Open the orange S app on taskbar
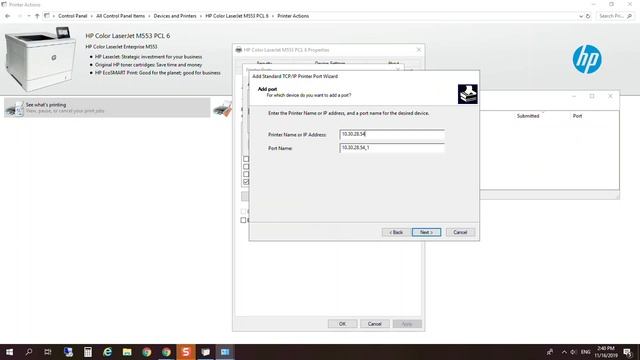 (x=186, y=352)
